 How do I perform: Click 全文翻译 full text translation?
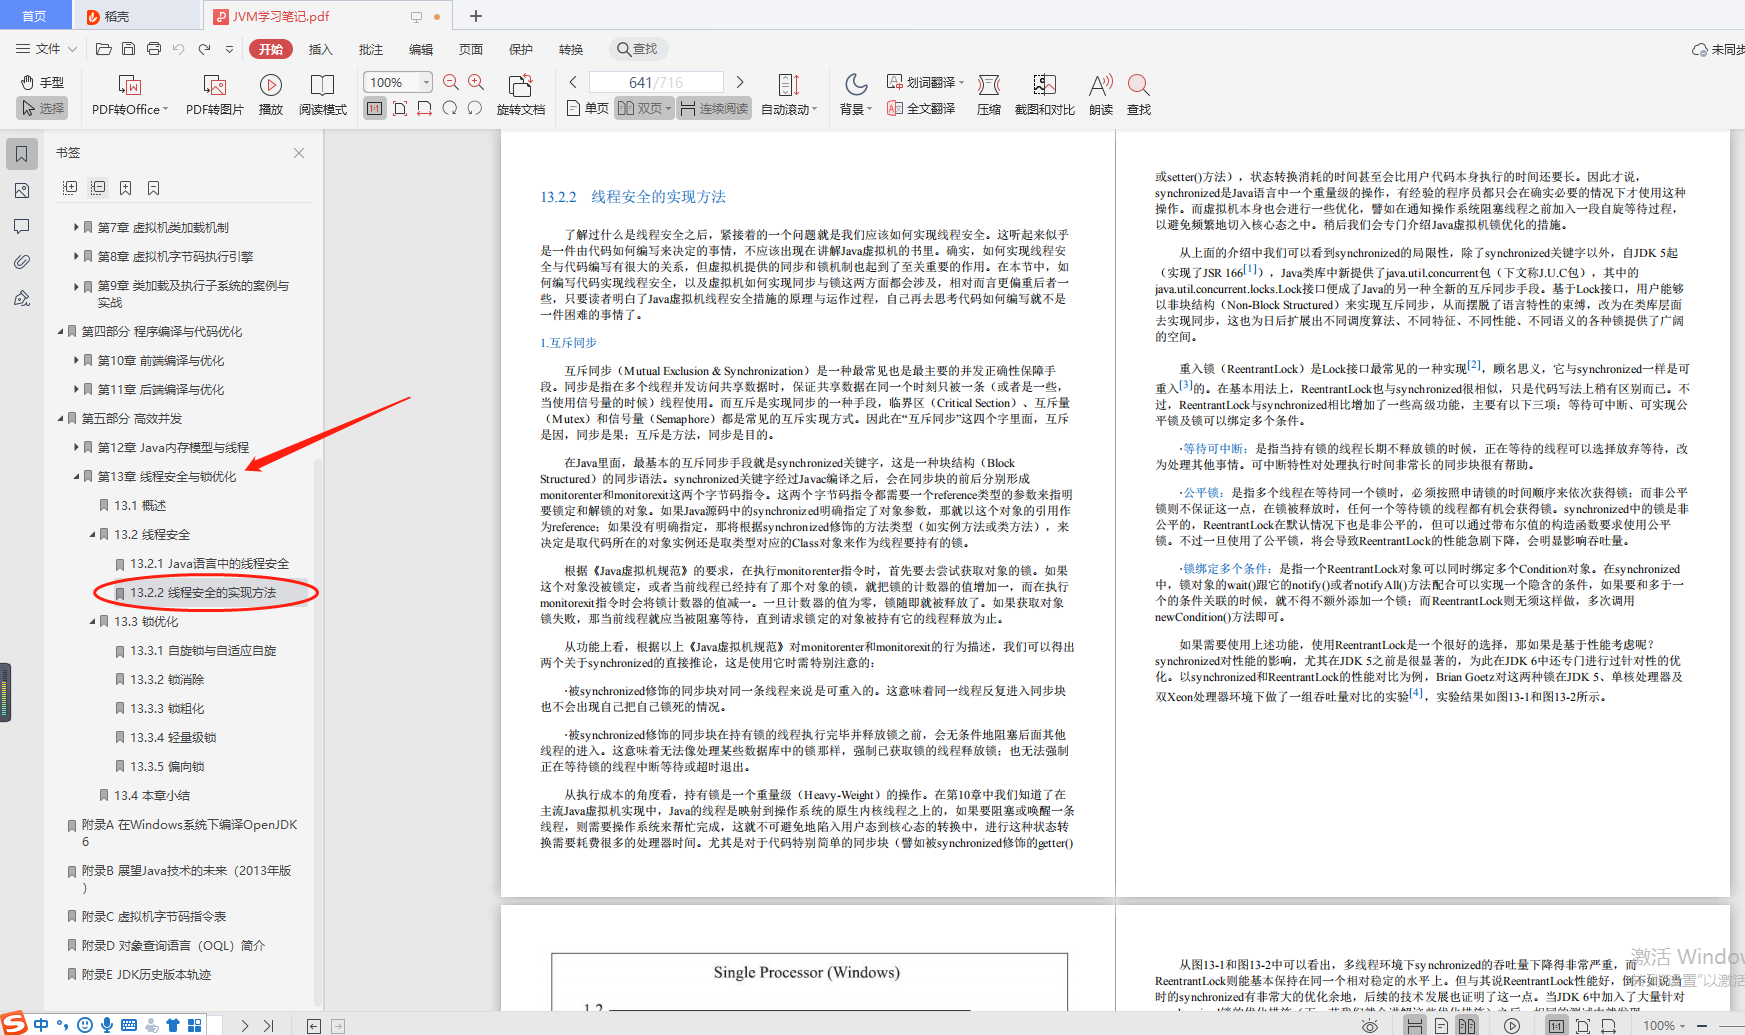pyautogui.click(x=921, y=108)
